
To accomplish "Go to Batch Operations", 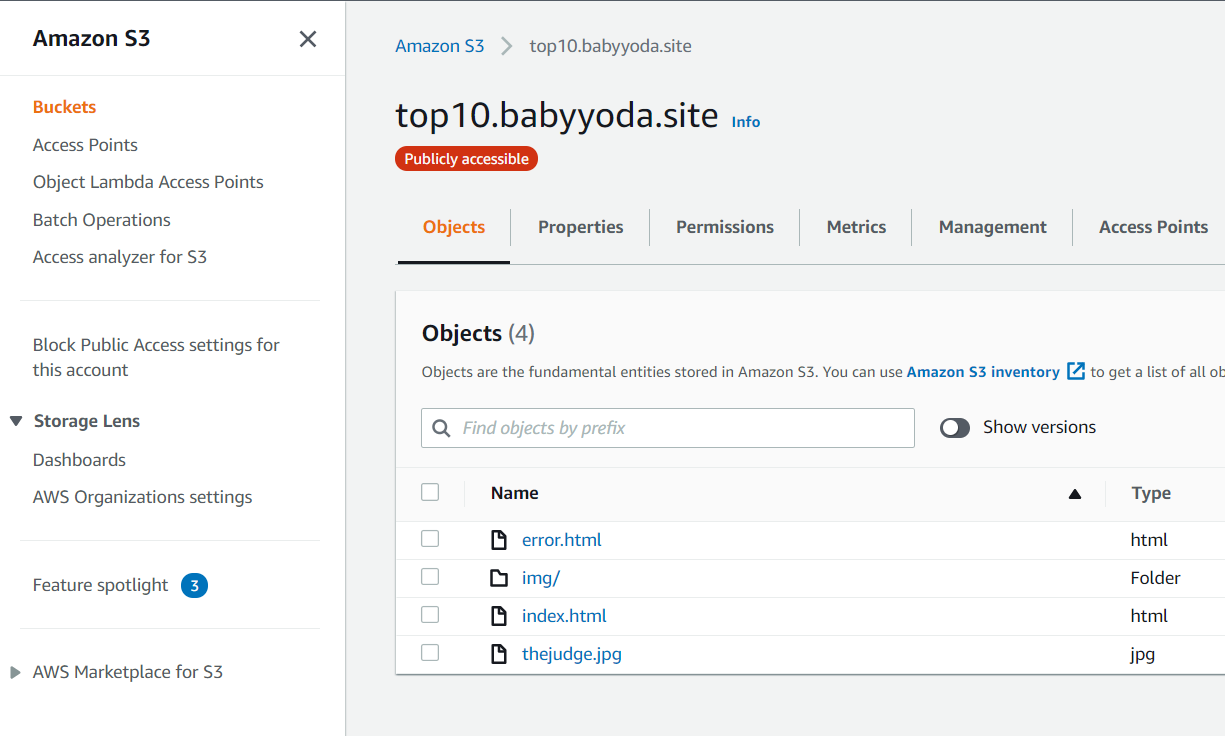I will pyautogui.click(x=102, y=220).
